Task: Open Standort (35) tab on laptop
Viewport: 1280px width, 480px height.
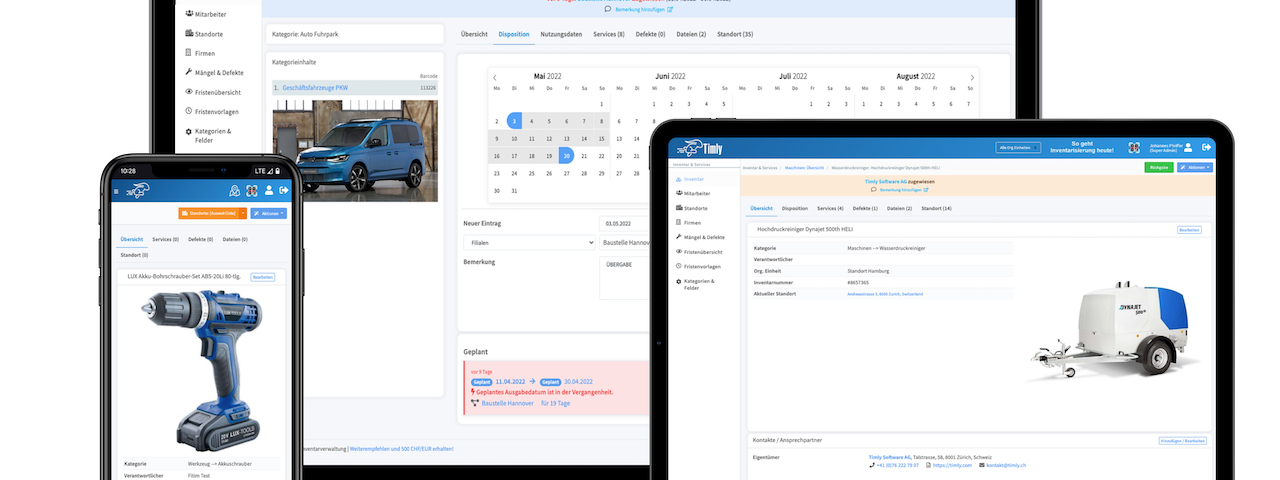Action: 735,34
